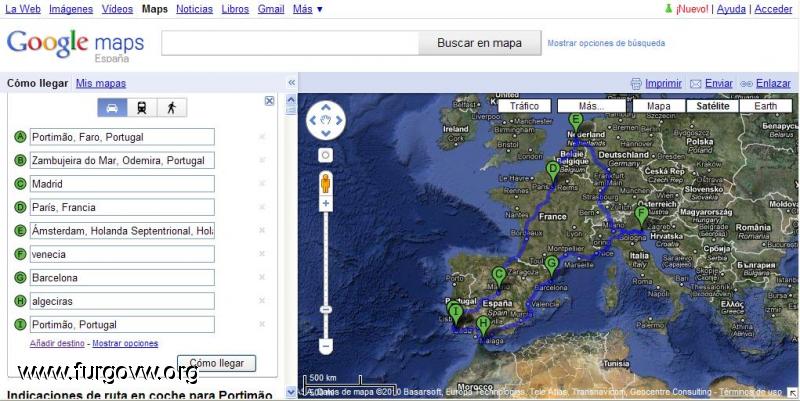Click the green H marker icon beside algeciras field
The width and height of the screenshot is (800, 401).
[20, 301]
